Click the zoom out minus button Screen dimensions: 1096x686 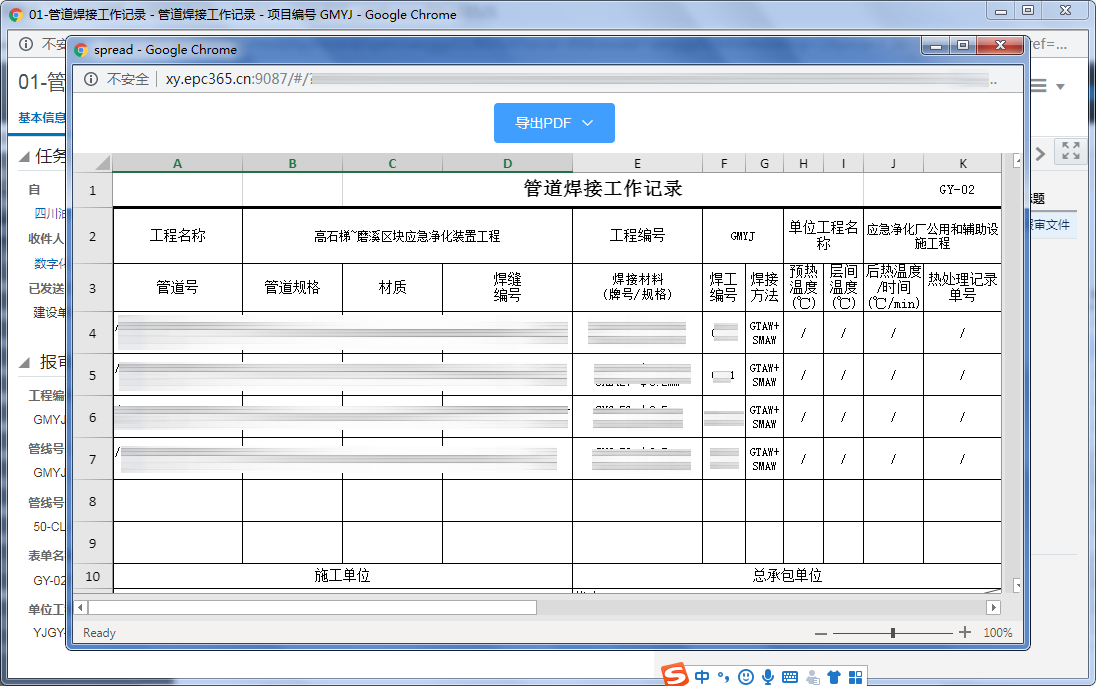(x=821, y=634)
